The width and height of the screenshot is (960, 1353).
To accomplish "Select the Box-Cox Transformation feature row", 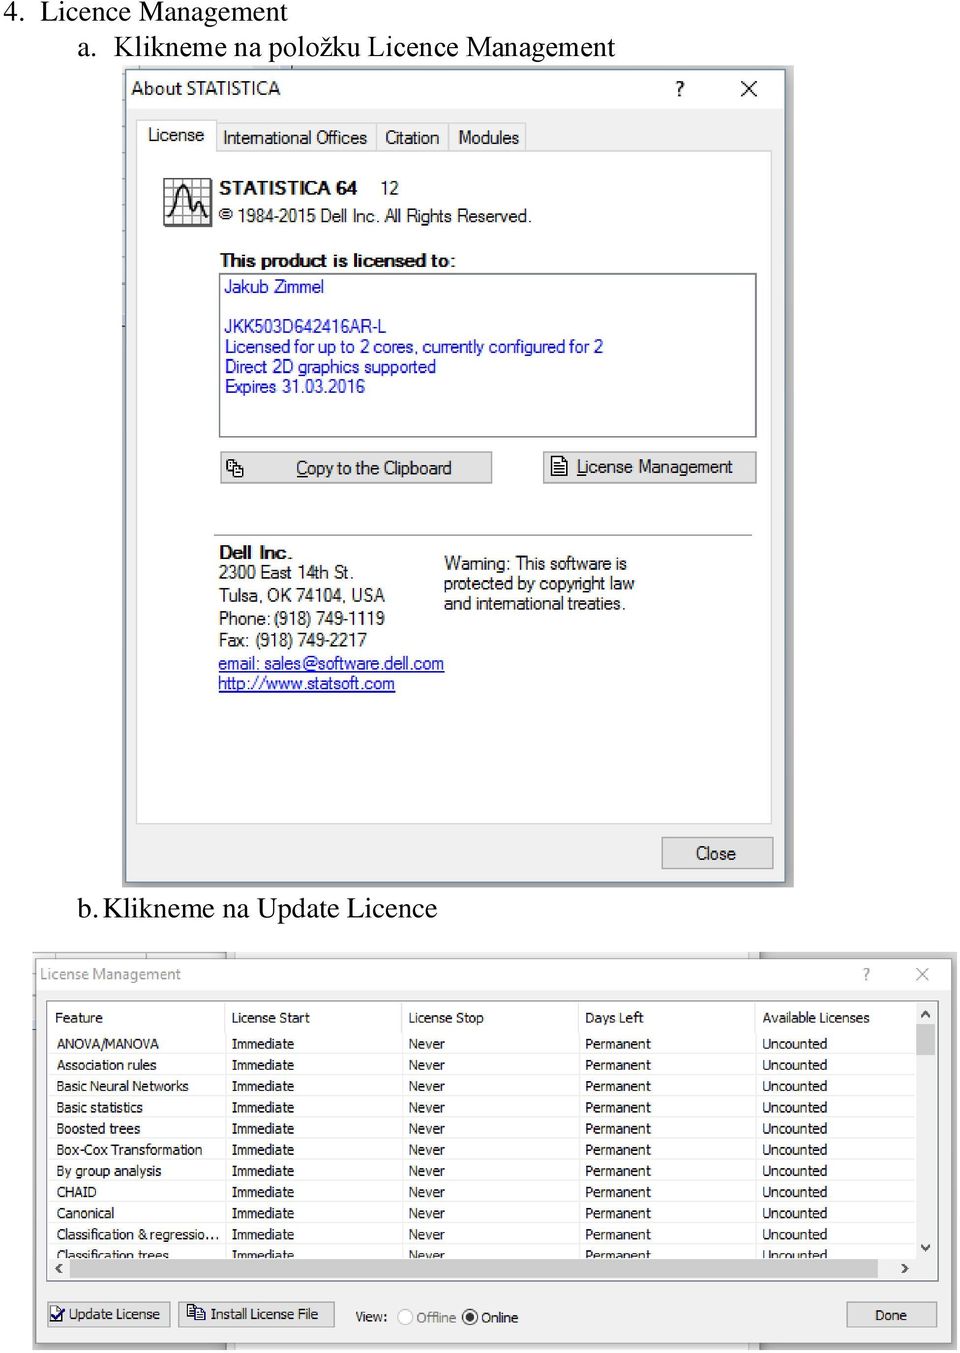I will click(482, 1150).
